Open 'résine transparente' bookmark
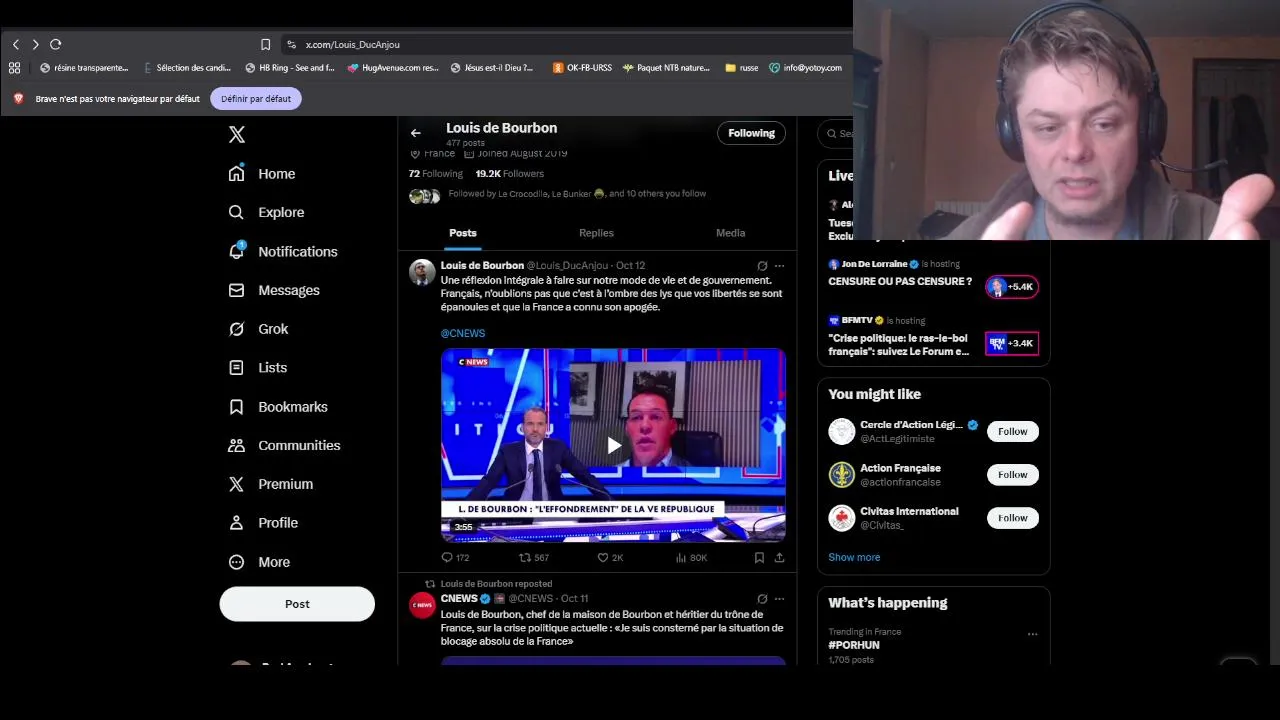Image resolution: width=1280 pixels, height=720 pixels. [84, 68]
